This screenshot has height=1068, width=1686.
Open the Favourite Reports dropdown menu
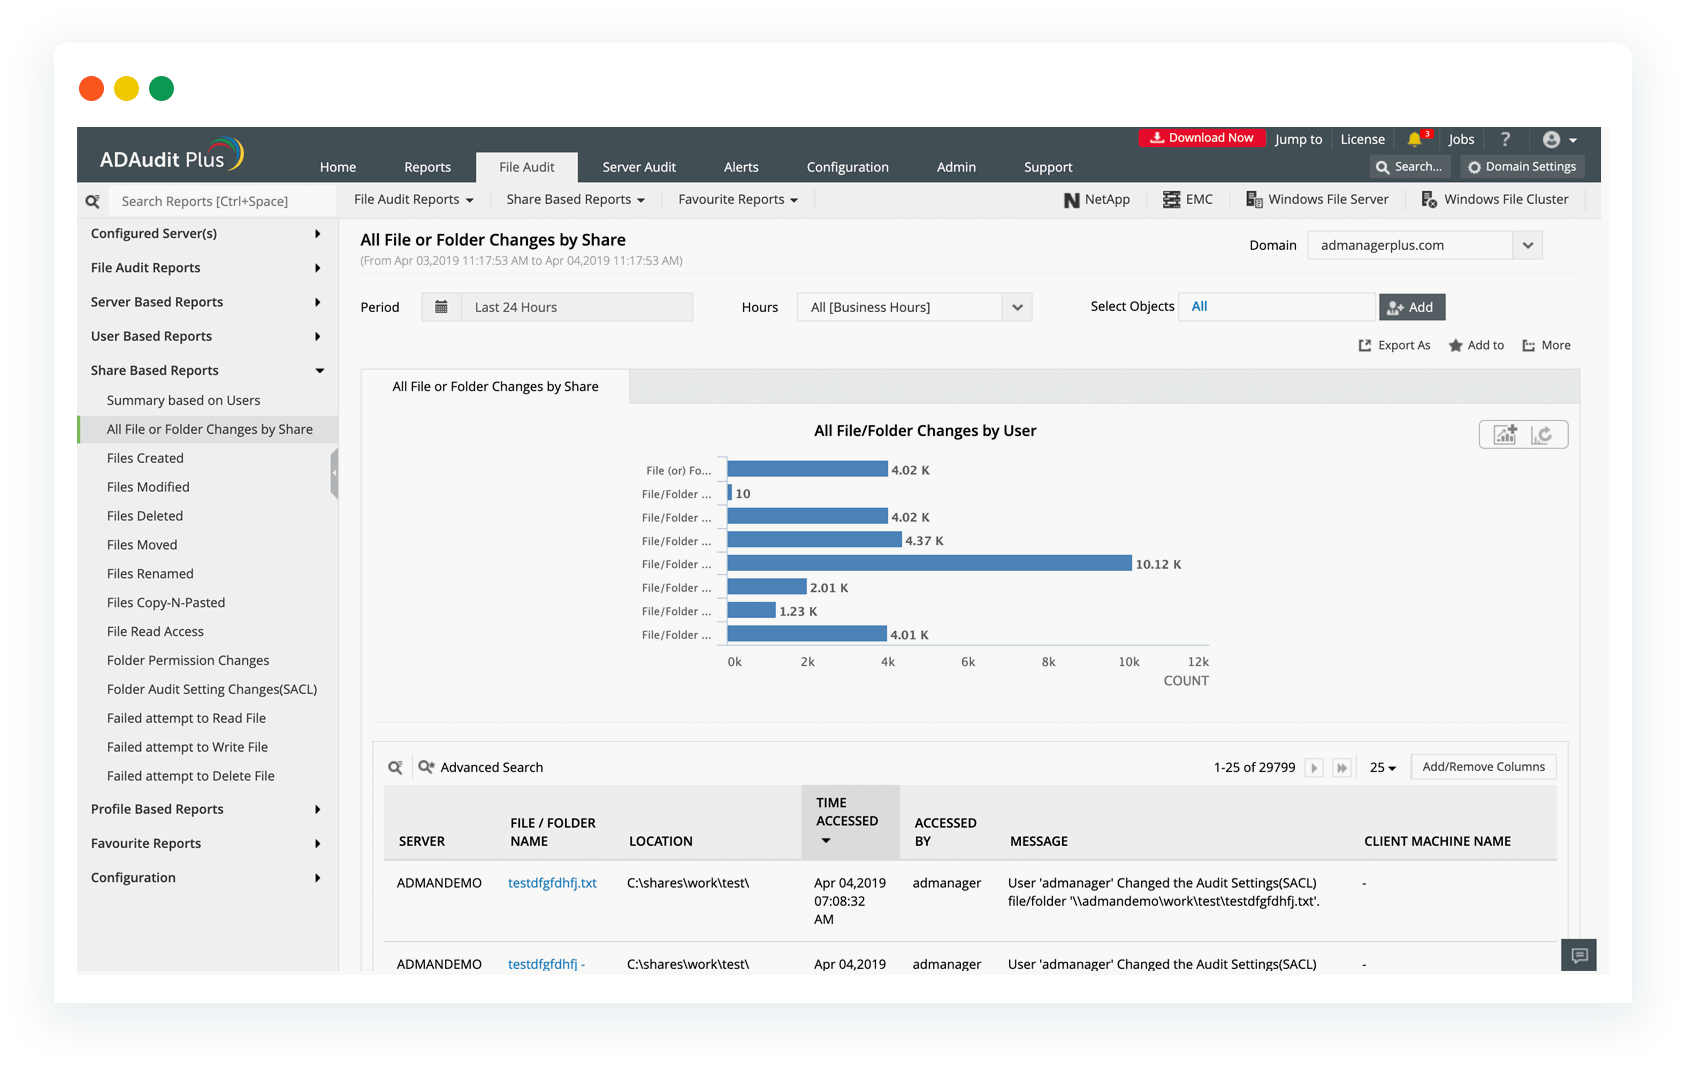738,200
